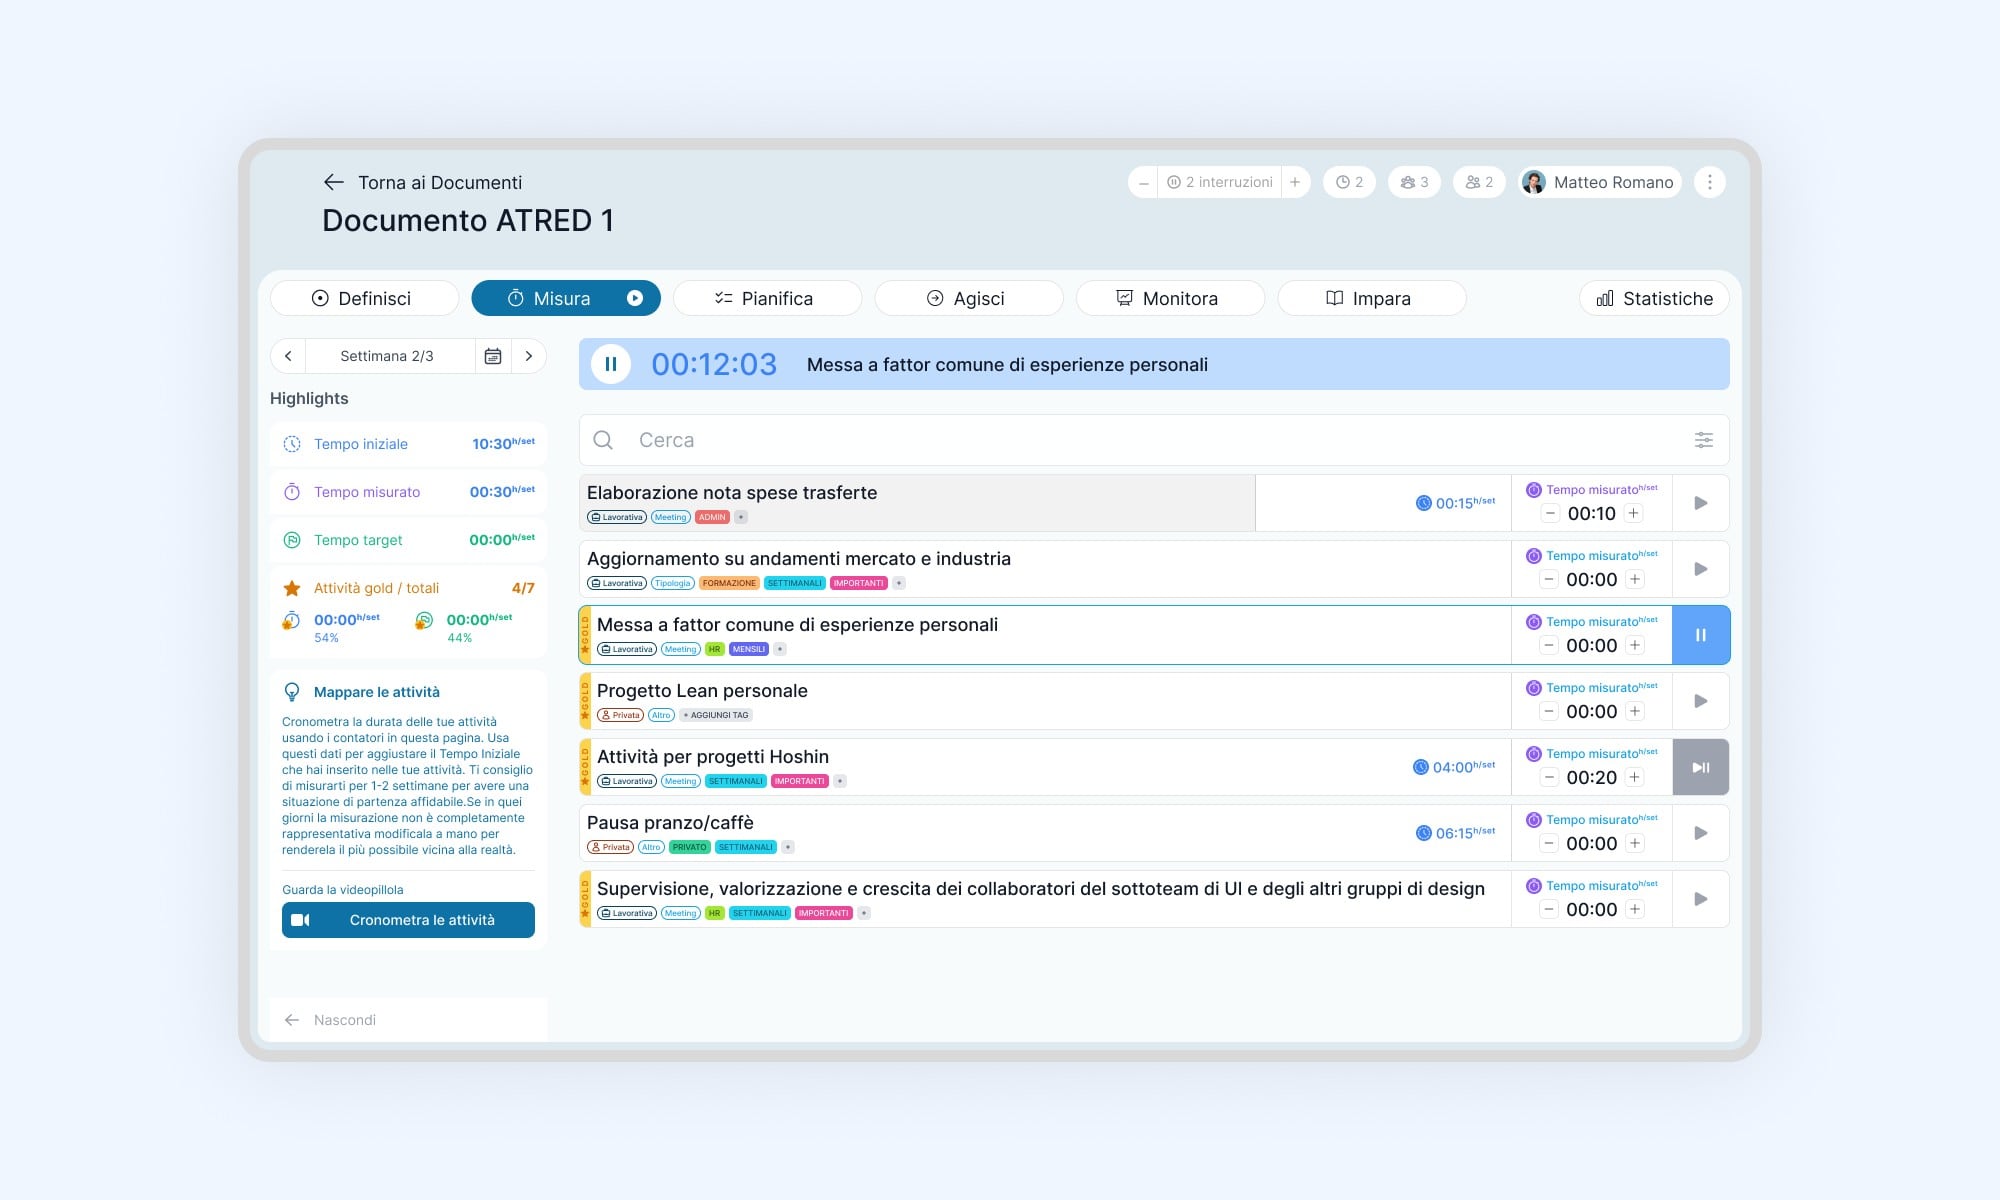The image size is (2000, 1200).
Task: Click the MENSILI tag on Messa a fattor row
Action: [x=748, y=649]
